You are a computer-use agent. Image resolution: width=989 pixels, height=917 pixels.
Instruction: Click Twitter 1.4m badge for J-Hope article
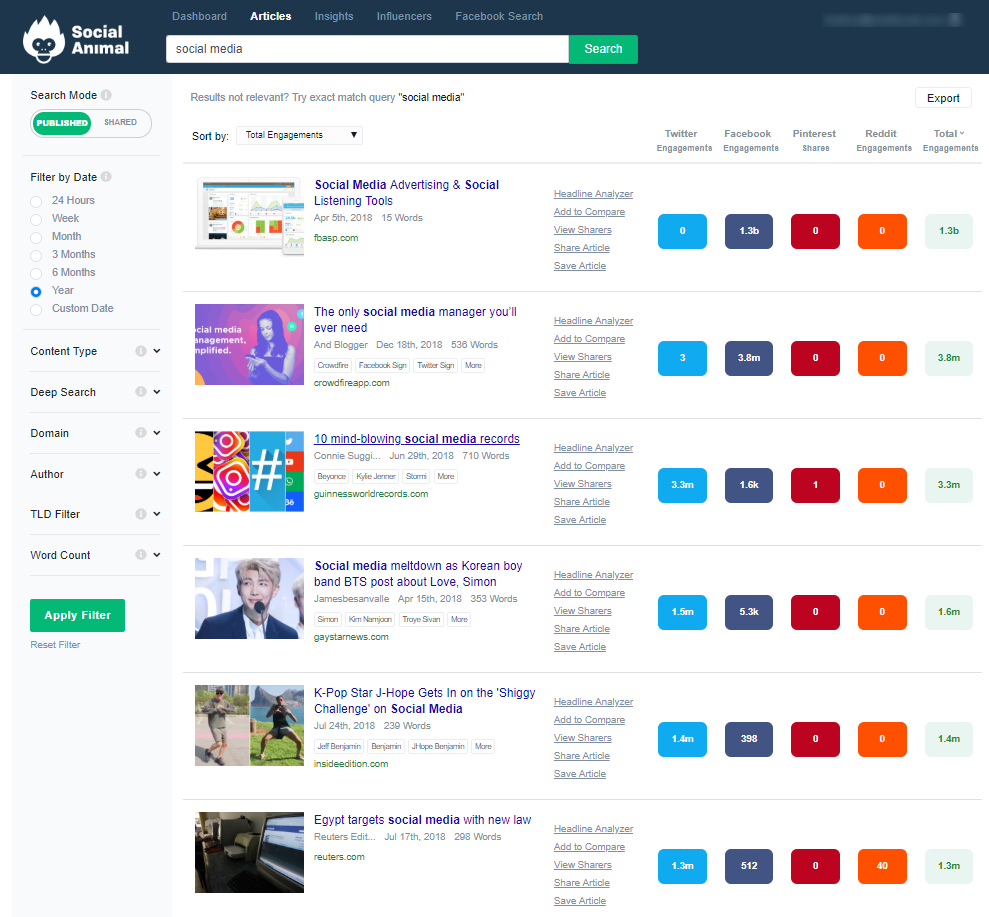click(682, 739)
